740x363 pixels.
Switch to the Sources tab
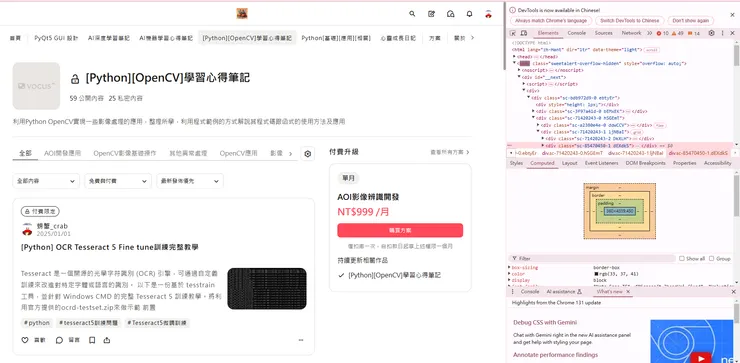[x=603, y=33]
